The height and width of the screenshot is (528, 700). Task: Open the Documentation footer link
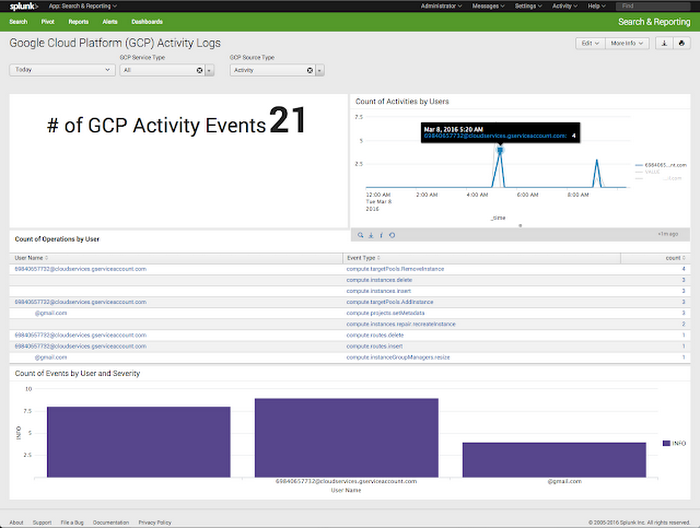point(111,522)
